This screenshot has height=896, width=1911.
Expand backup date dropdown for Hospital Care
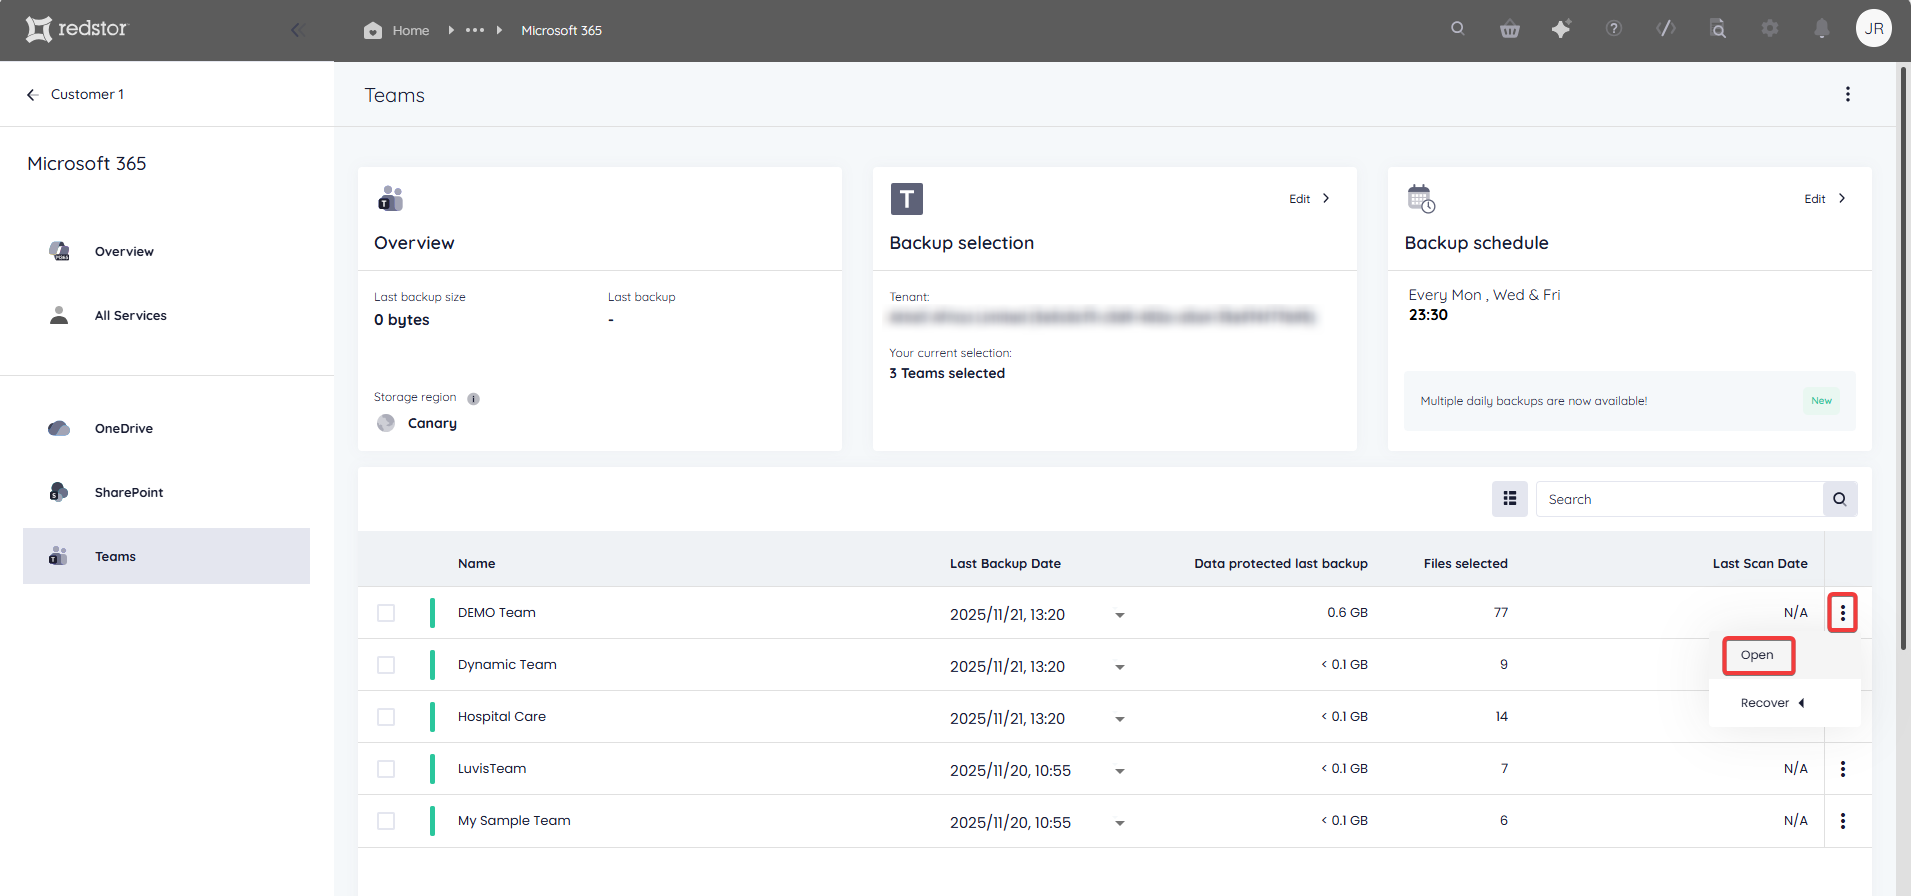pyautogui.click(x=1120, y=719)
